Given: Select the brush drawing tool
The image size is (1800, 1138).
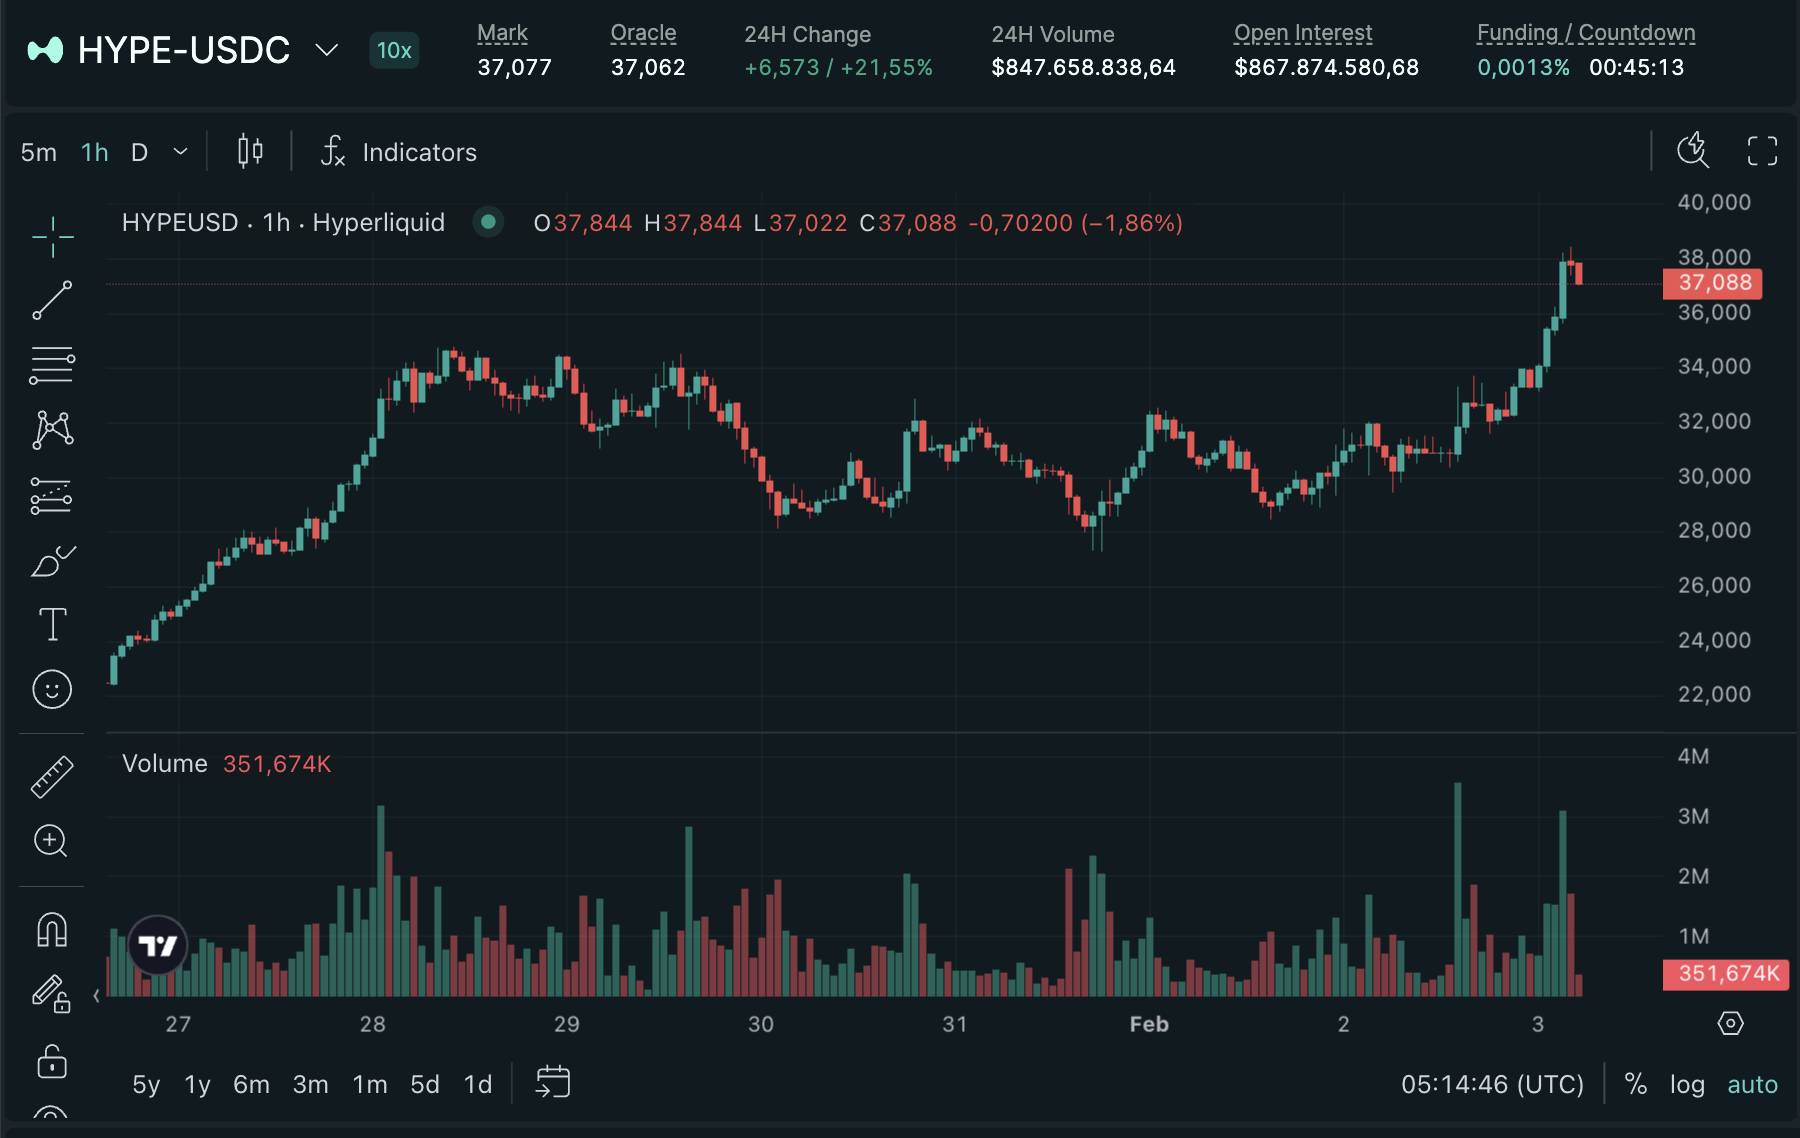Looking at the screenshot, I should (x=52, y=561).
